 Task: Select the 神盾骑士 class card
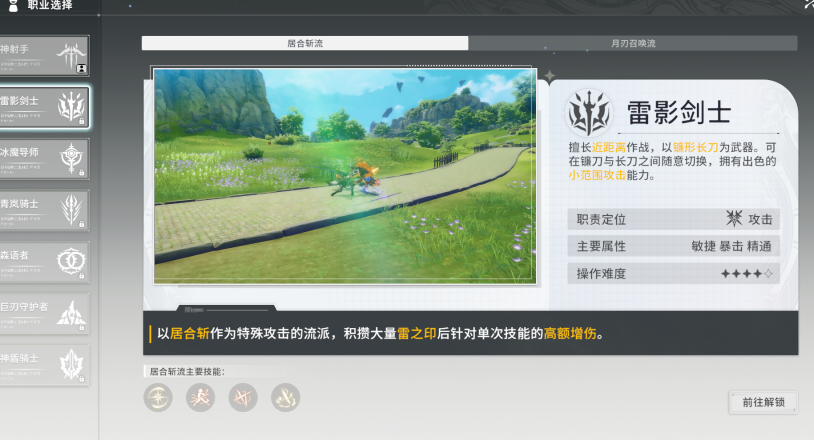coord(44,365)
